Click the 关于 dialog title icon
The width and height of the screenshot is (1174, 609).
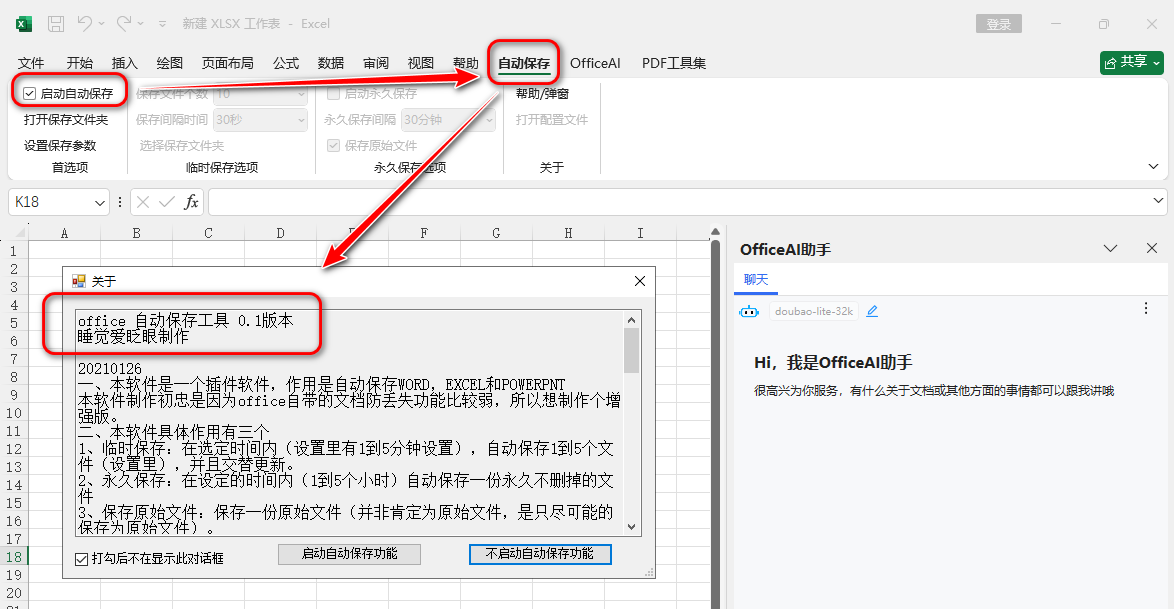pos(79,281)
